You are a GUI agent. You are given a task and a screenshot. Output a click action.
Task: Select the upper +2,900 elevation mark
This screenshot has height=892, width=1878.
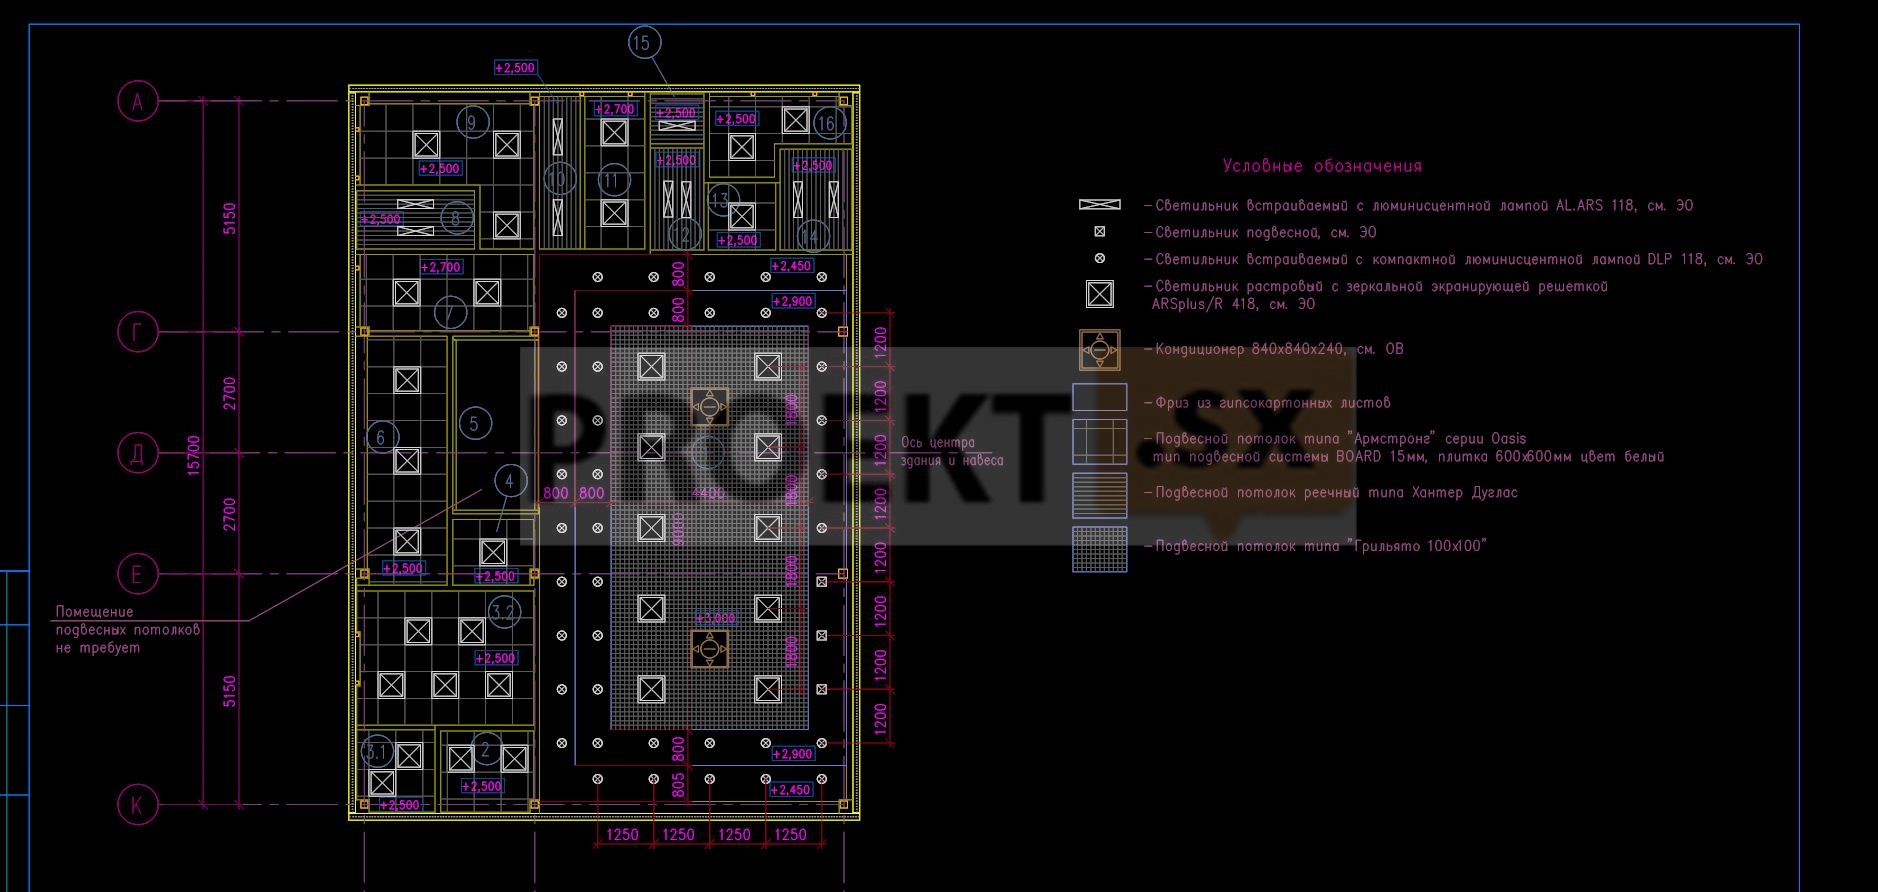(792, 301)
